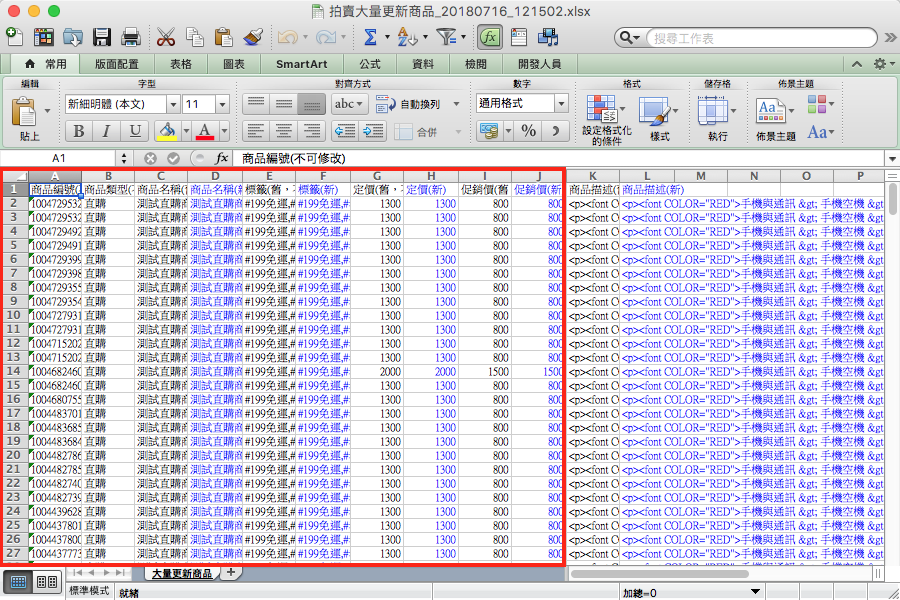The height and width of the screenshot is (600, 900).
Task: Click the Print icon in toolbar
Action: (x=130, y=38)
